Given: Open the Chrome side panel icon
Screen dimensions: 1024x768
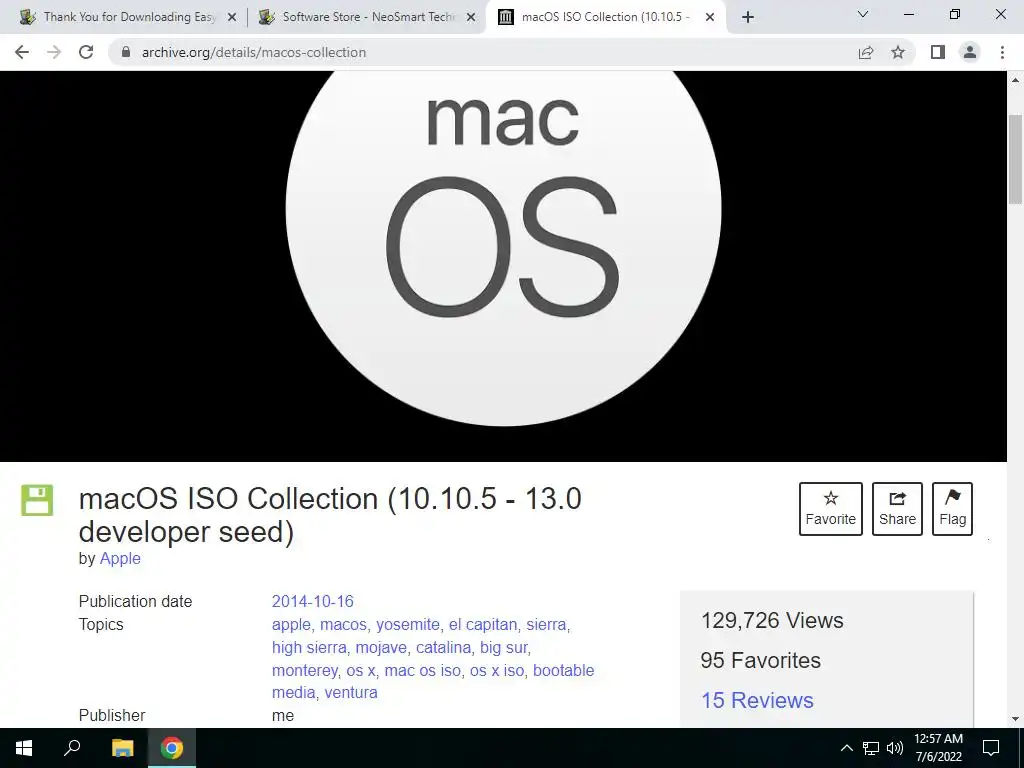Looking at the screenshot, I should pyautogui.click(x=938, y=52).
